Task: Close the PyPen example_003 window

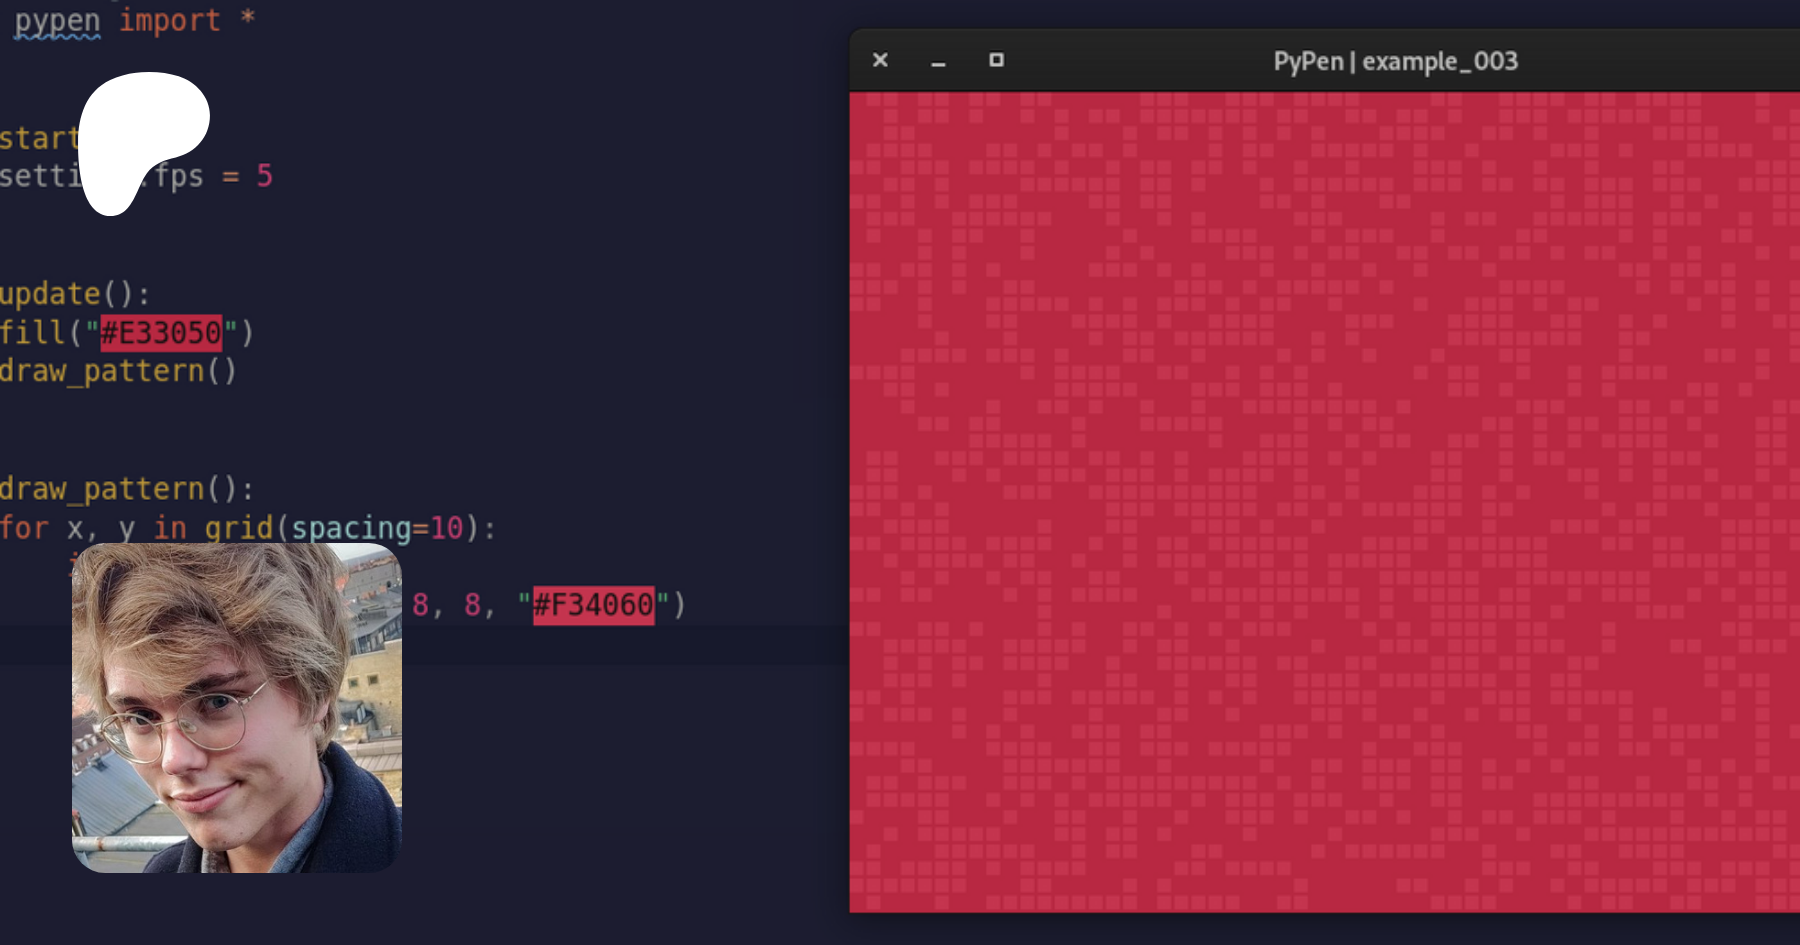Action: [x=880, y=60]
